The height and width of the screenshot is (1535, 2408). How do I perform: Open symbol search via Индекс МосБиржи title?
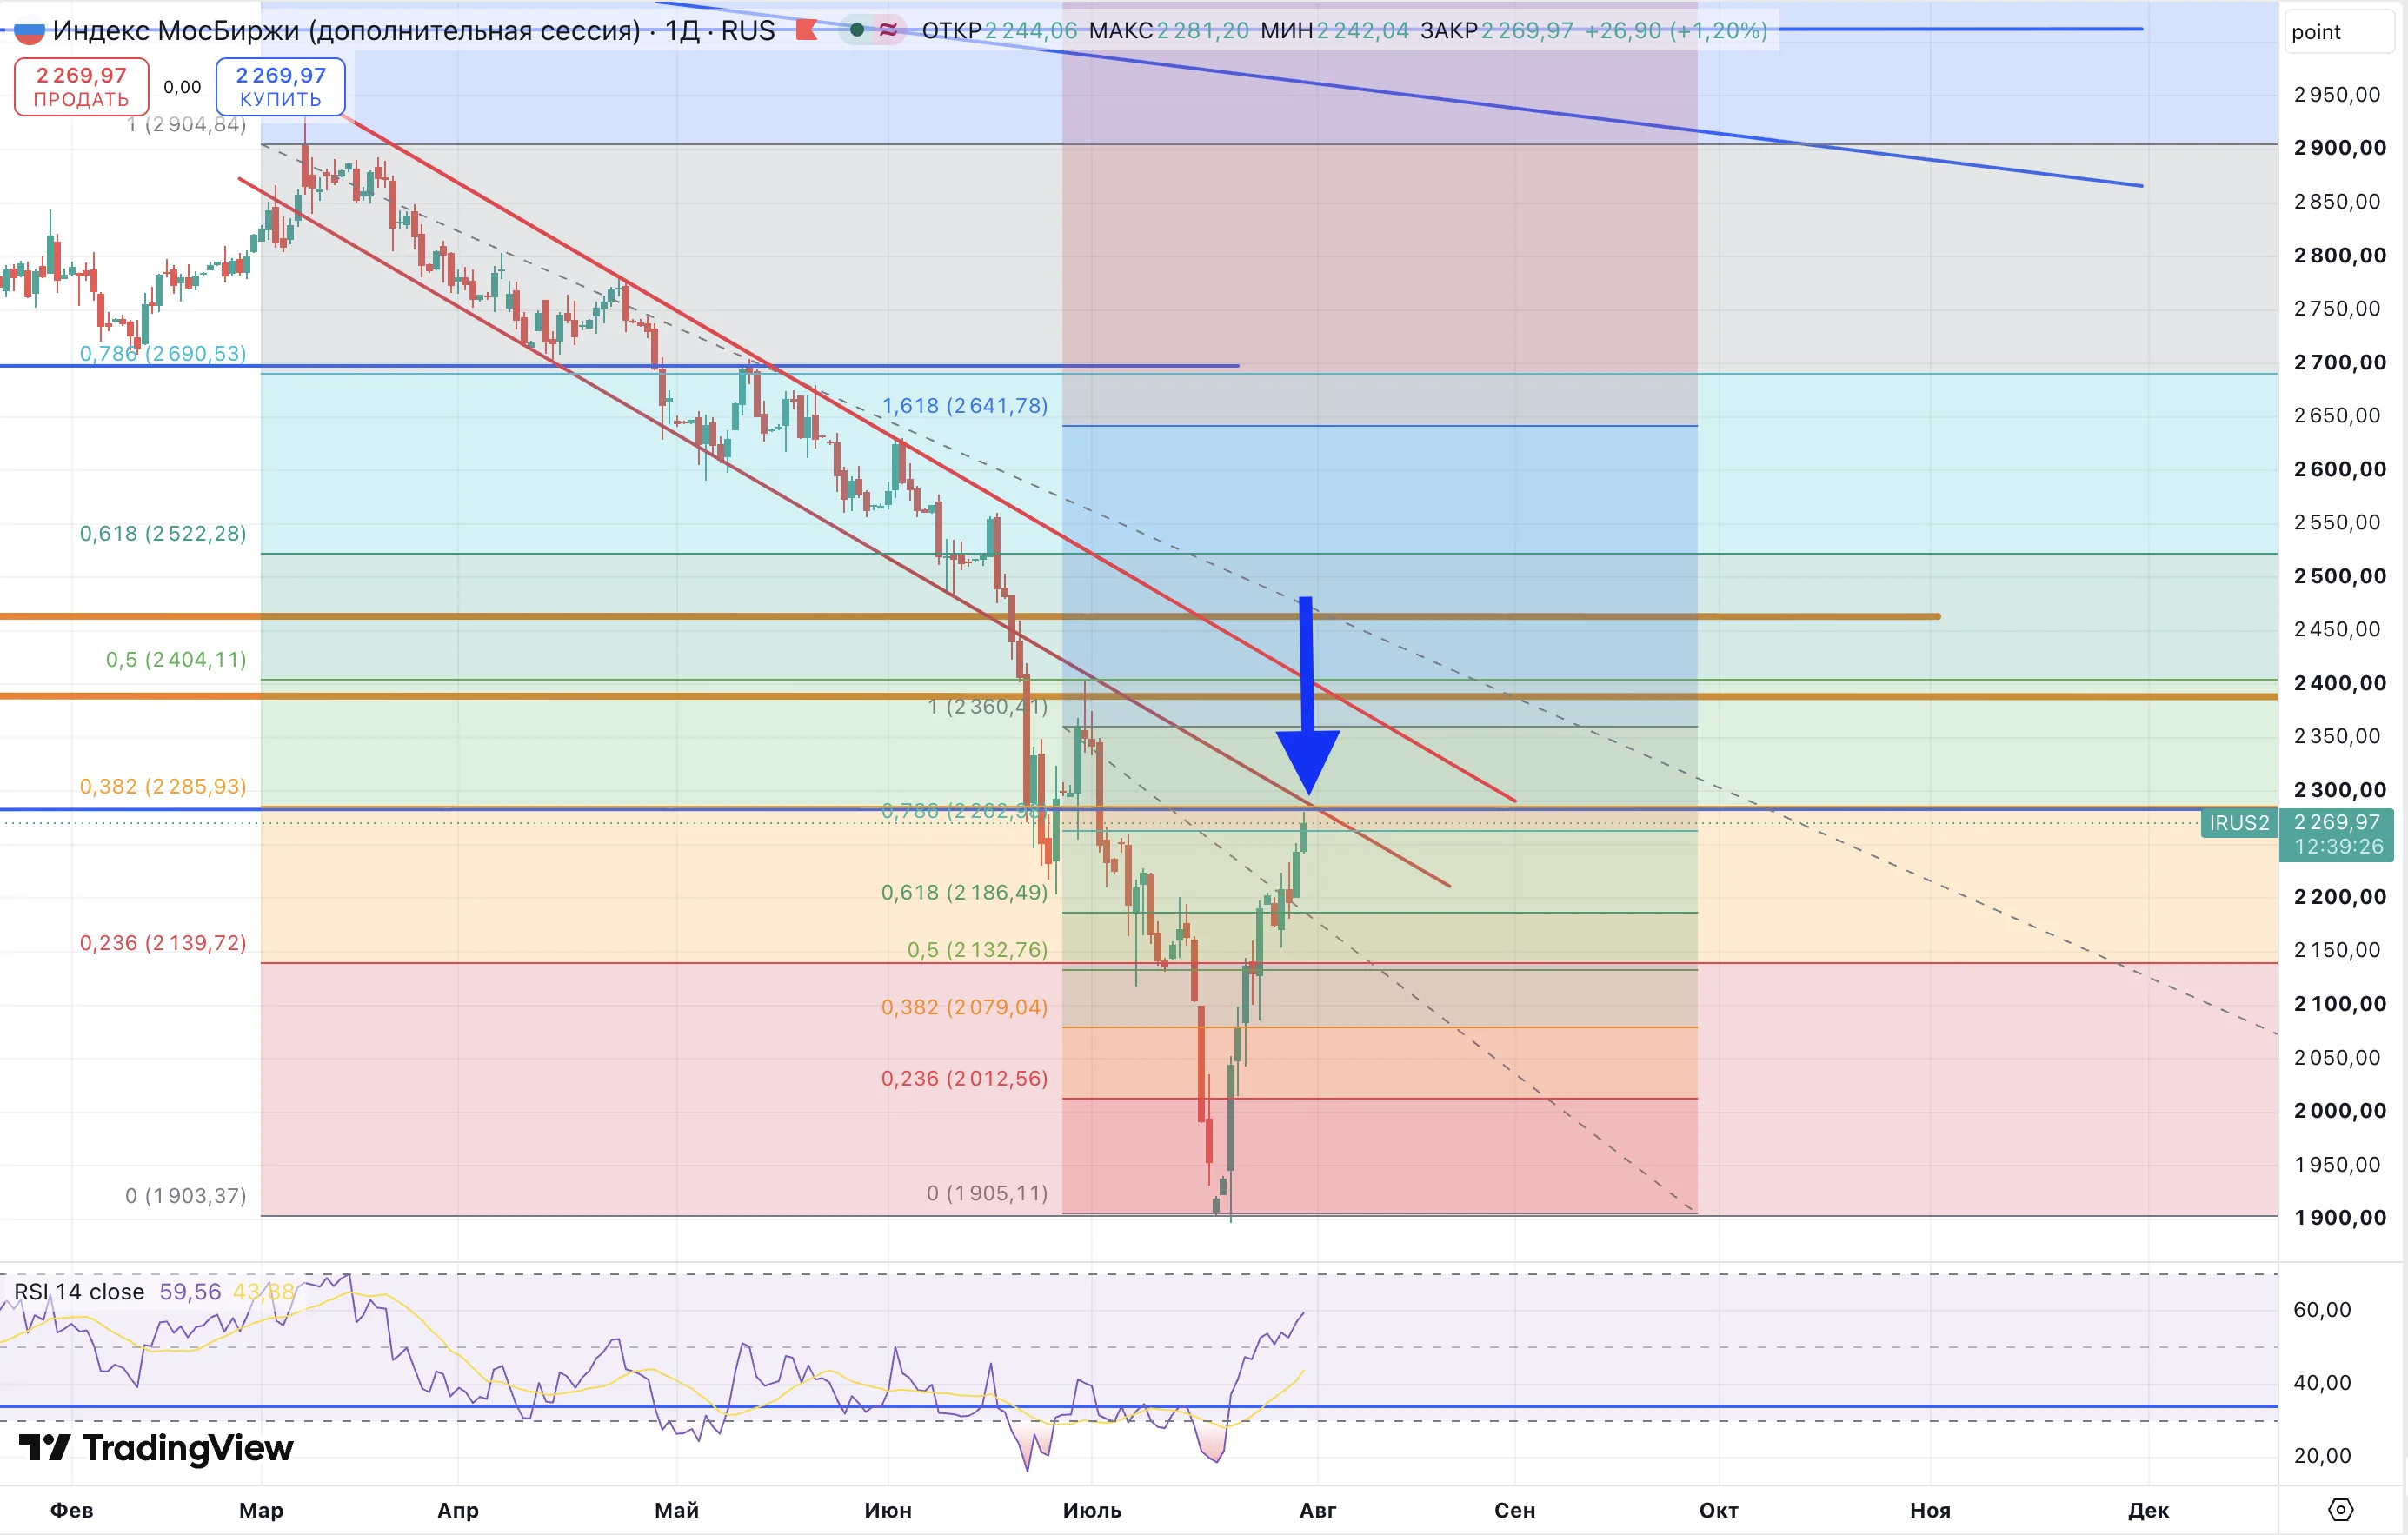pyautogui.click(x=346, y=31)
